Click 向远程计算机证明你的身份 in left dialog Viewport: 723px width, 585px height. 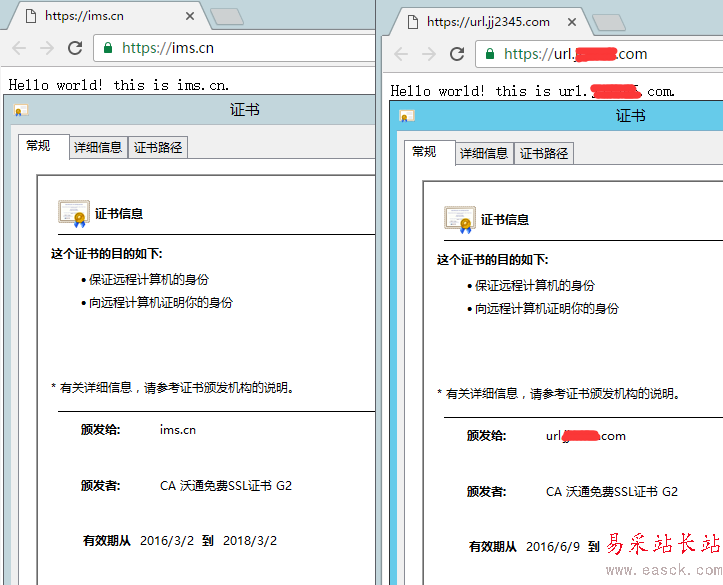pos(161,302)
